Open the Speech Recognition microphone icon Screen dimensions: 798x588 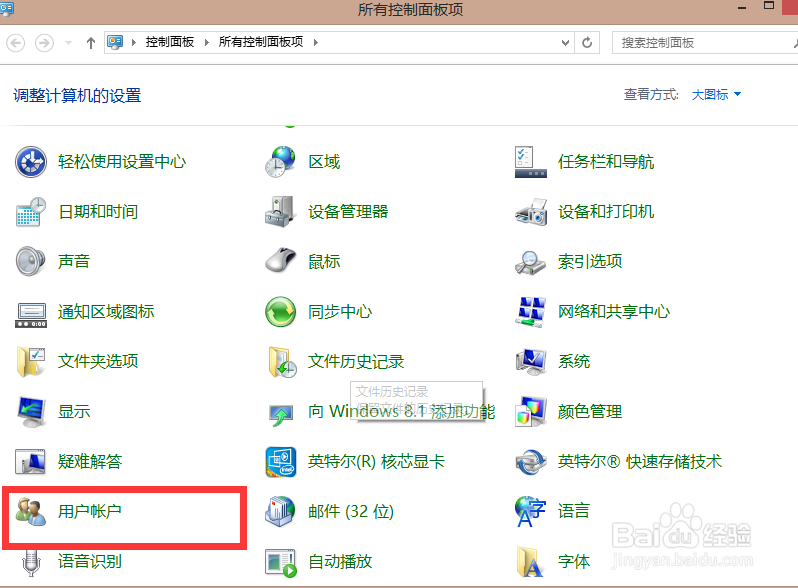pyautogui.click(x=31, y=562)
